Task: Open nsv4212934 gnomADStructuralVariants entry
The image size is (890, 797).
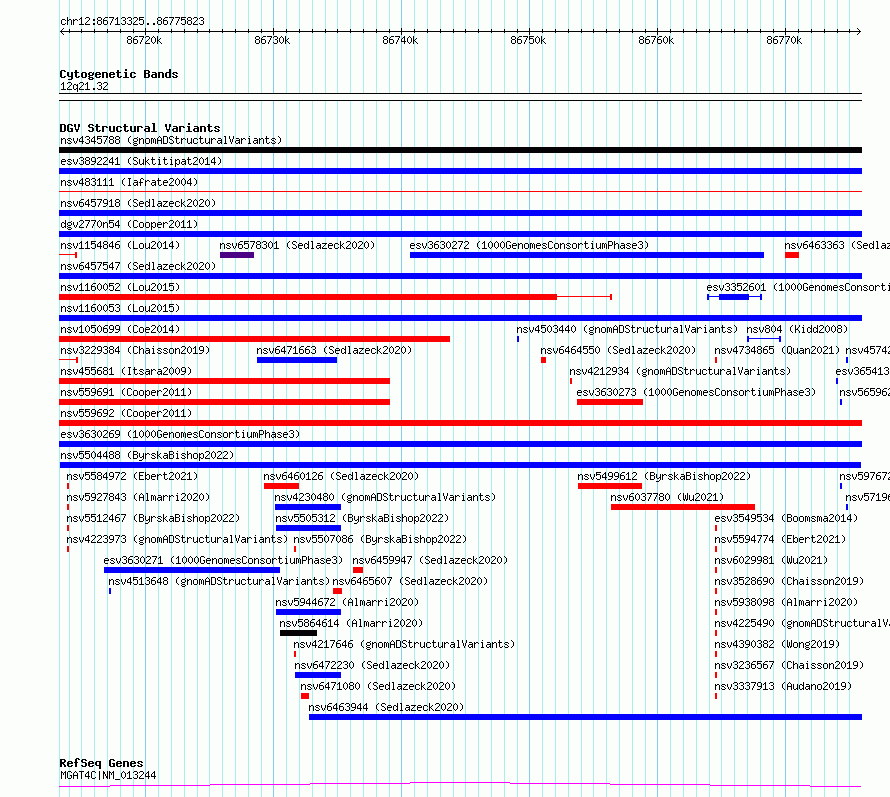Action: 680,371
